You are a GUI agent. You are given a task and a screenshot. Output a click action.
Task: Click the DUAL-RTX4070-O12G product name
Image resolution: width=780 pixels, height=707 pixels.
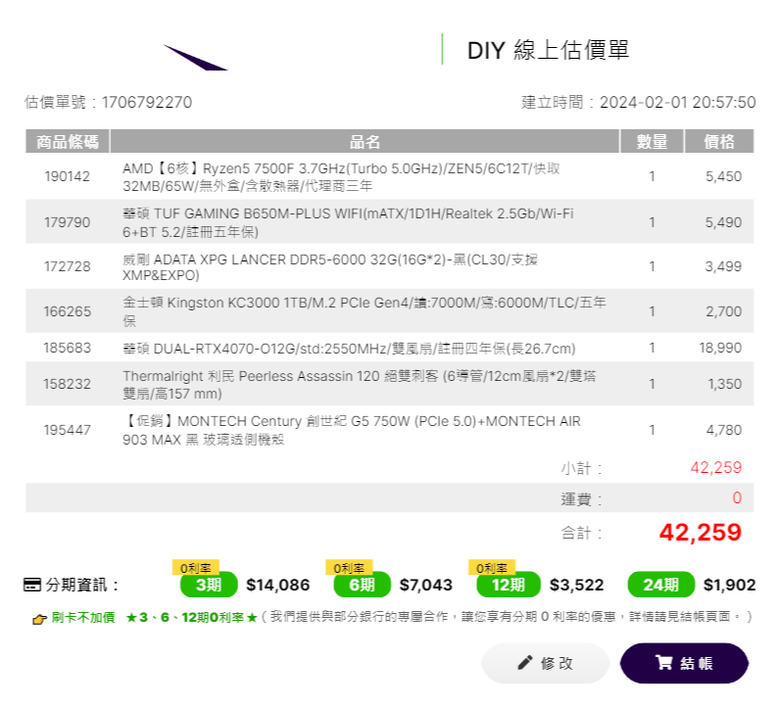pyautogui.click(x=349, y=348)
